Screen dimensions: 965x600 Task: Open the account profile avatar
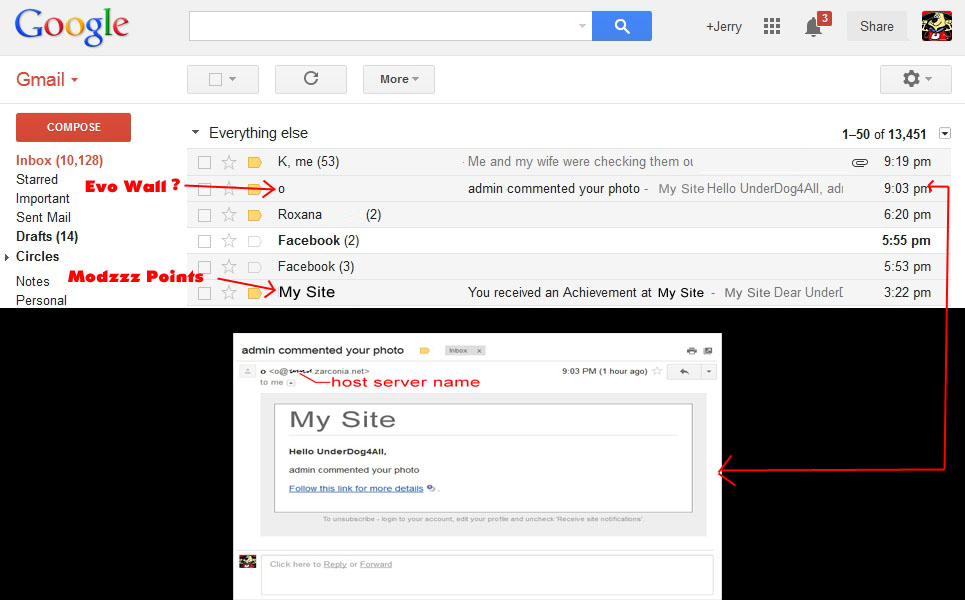937,26
